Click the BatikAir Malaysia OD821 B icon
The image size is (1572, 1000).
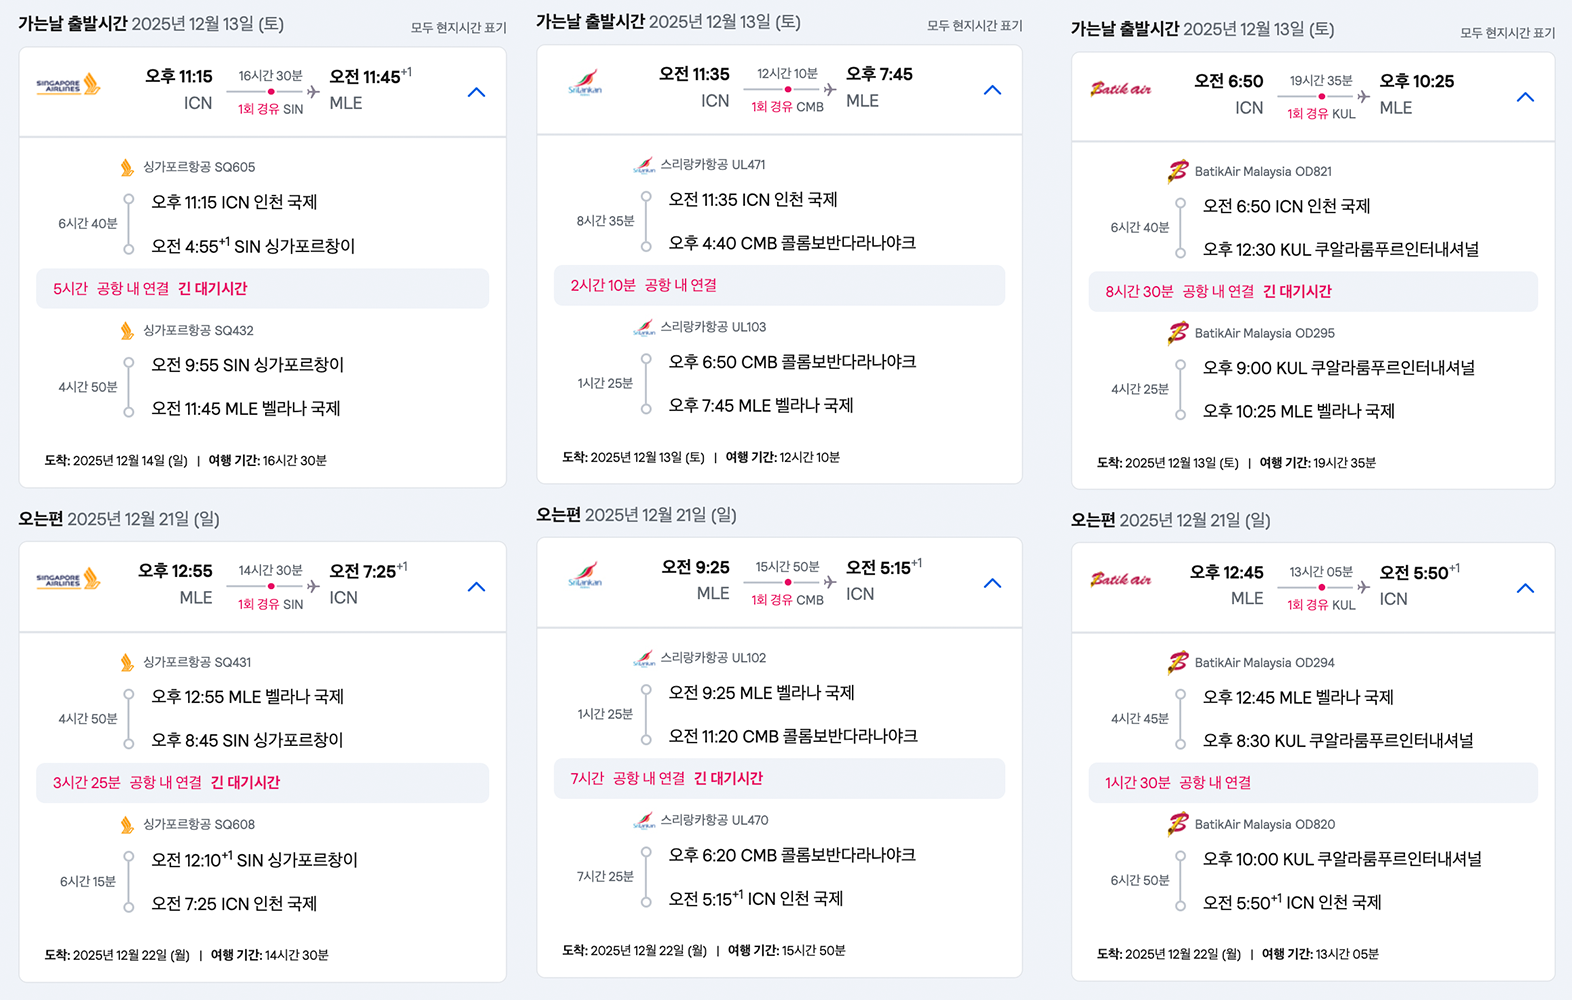(1178, 171)
